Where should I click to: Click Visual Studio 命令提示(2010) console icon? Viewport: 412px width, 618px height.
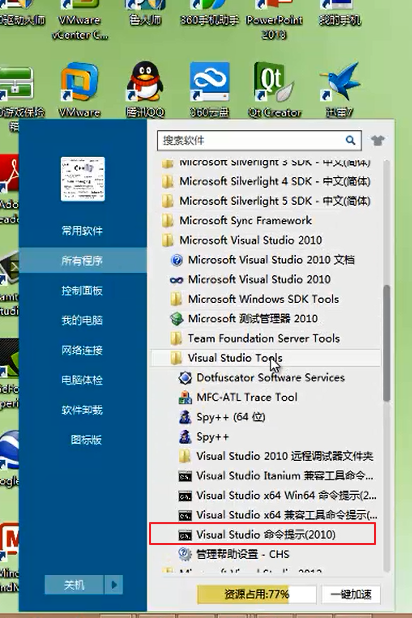pos(185,535)
